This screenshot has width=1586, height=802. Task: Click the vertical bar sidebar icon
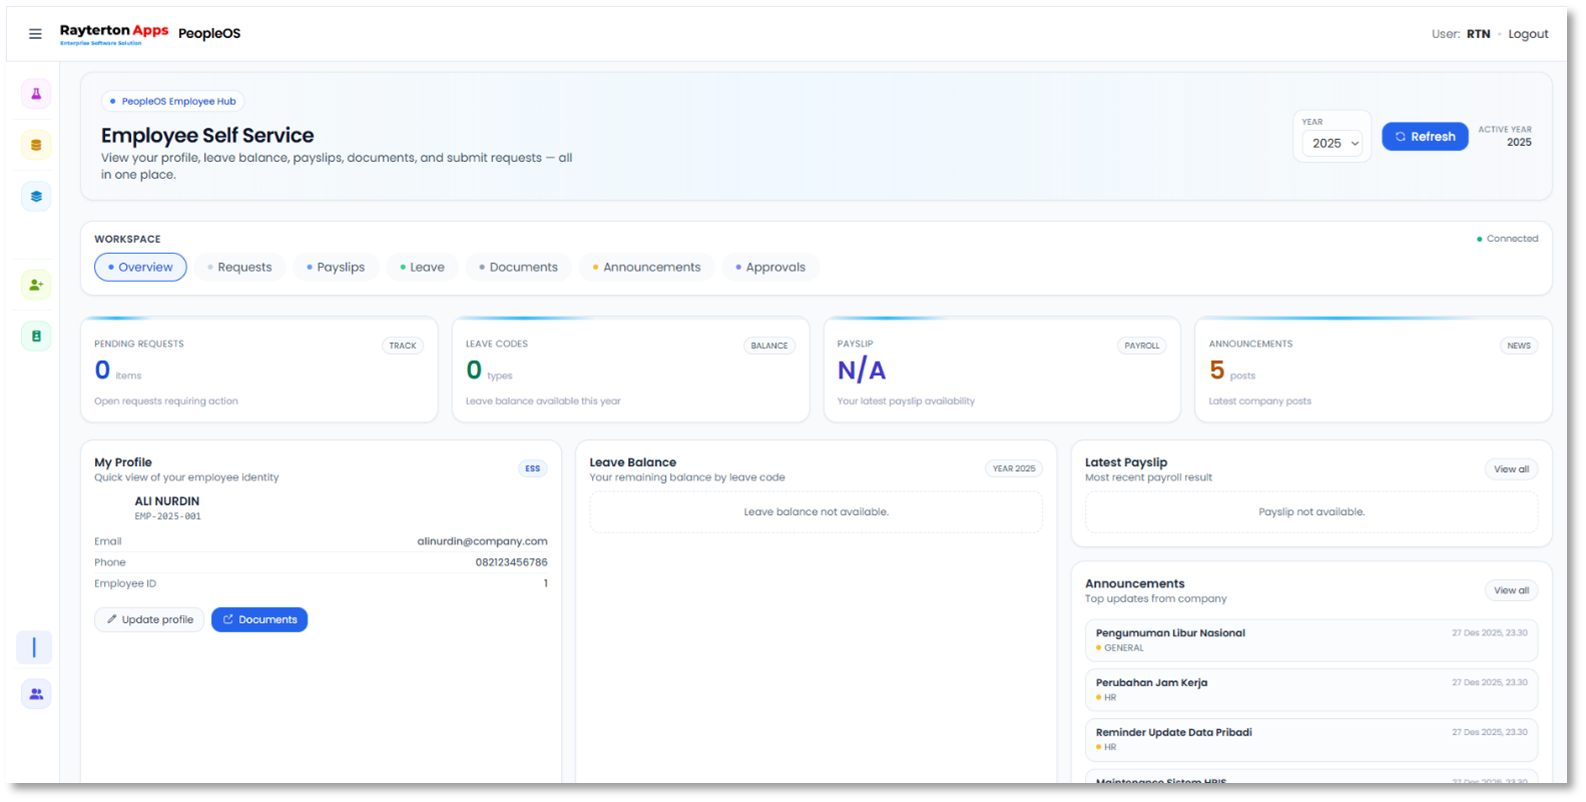click(34, 648)
